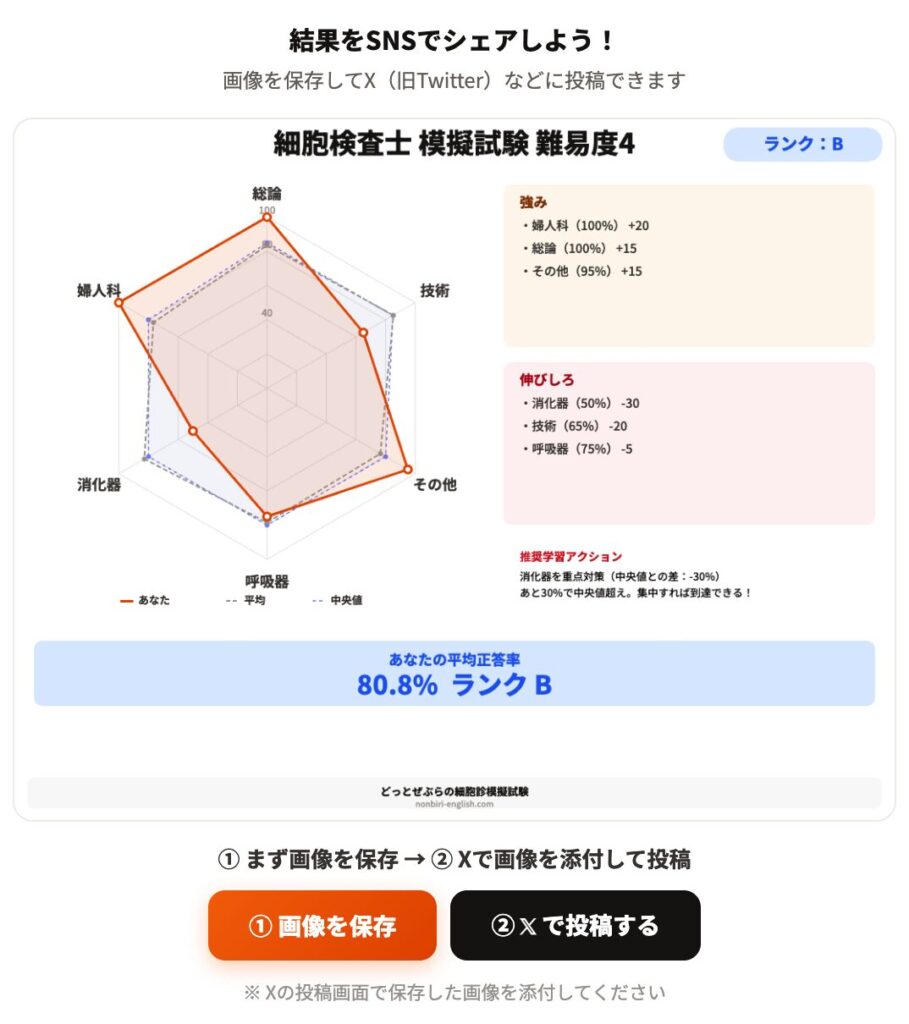Click the 呼吸器 axis label
909x1024 pixels.
click(x=267, y=581)
